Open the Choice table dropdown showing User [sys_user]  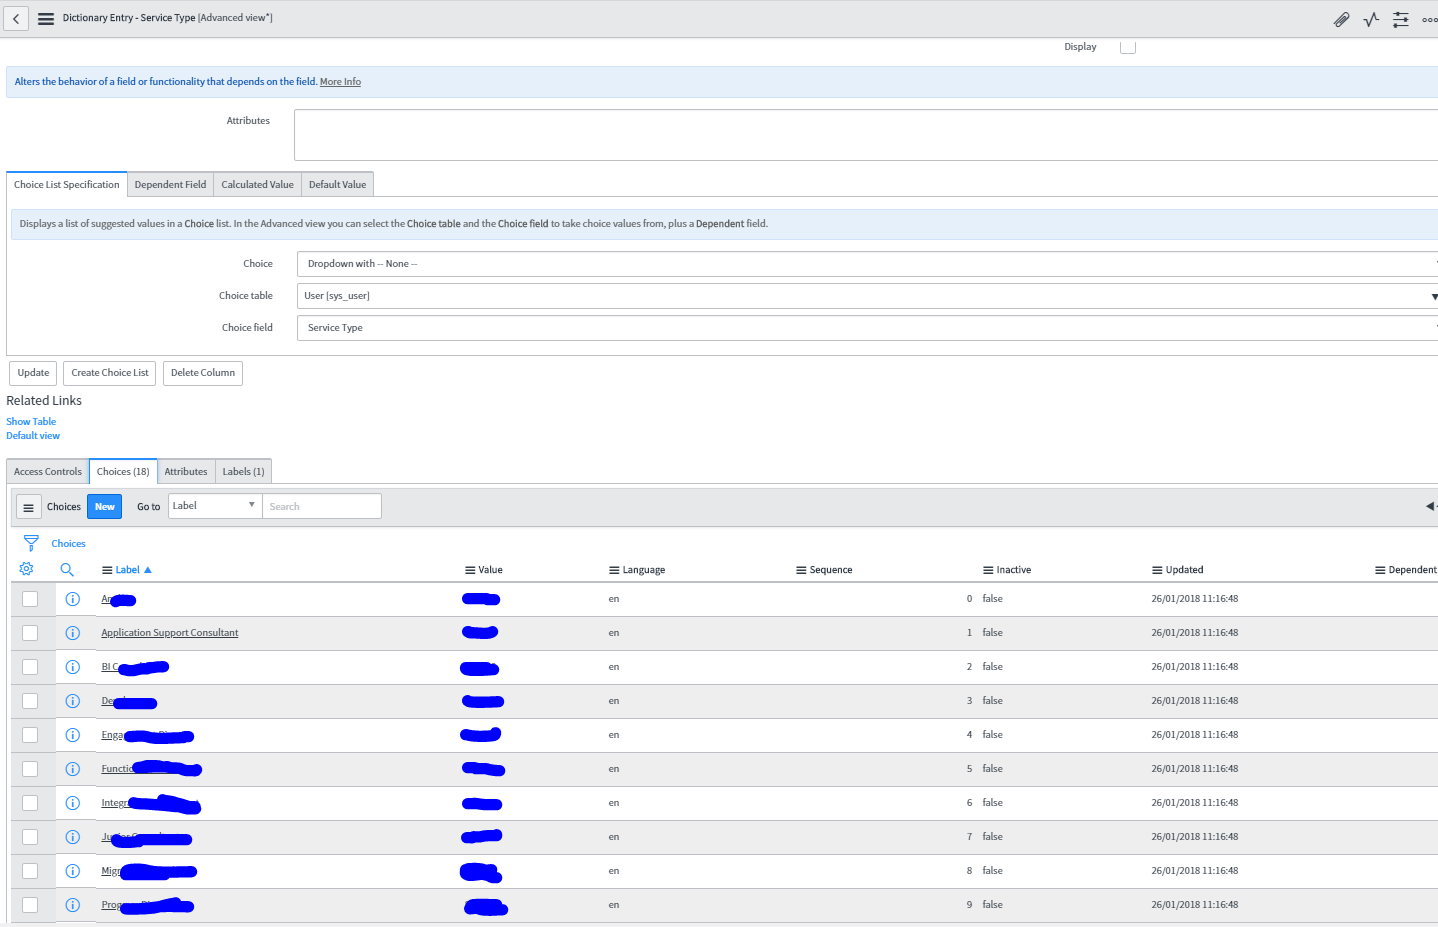click(867, 296)
